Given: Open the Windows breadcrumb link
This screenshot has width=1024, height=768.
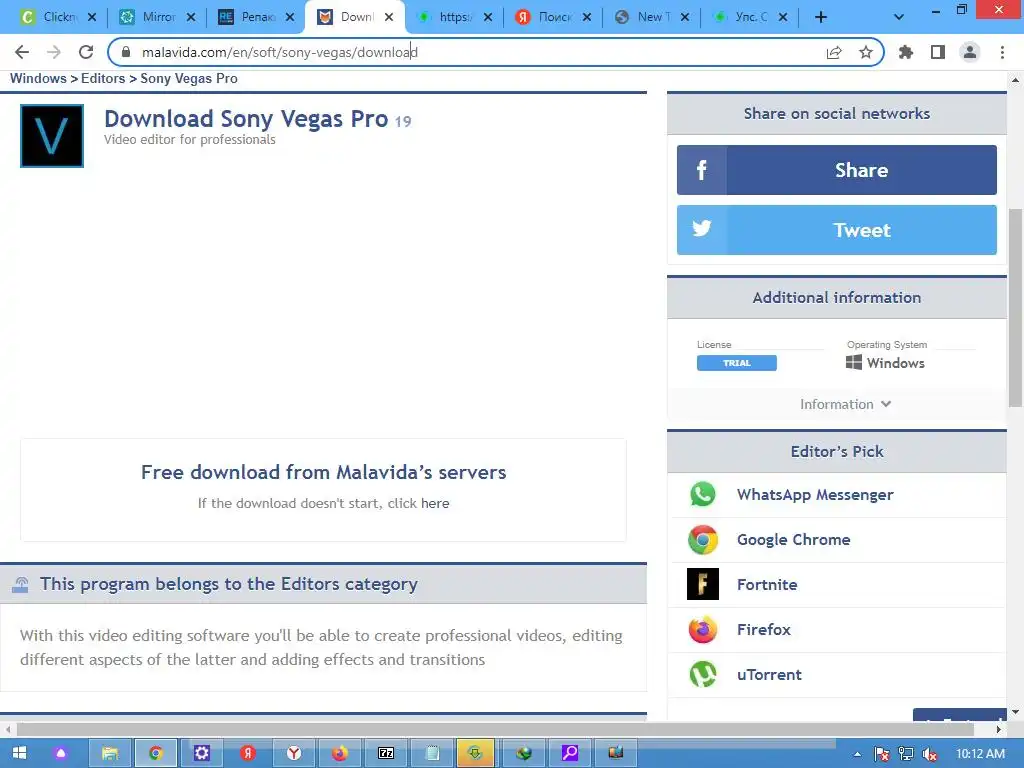Looking at the screenshot, I should tap(38, 78).
